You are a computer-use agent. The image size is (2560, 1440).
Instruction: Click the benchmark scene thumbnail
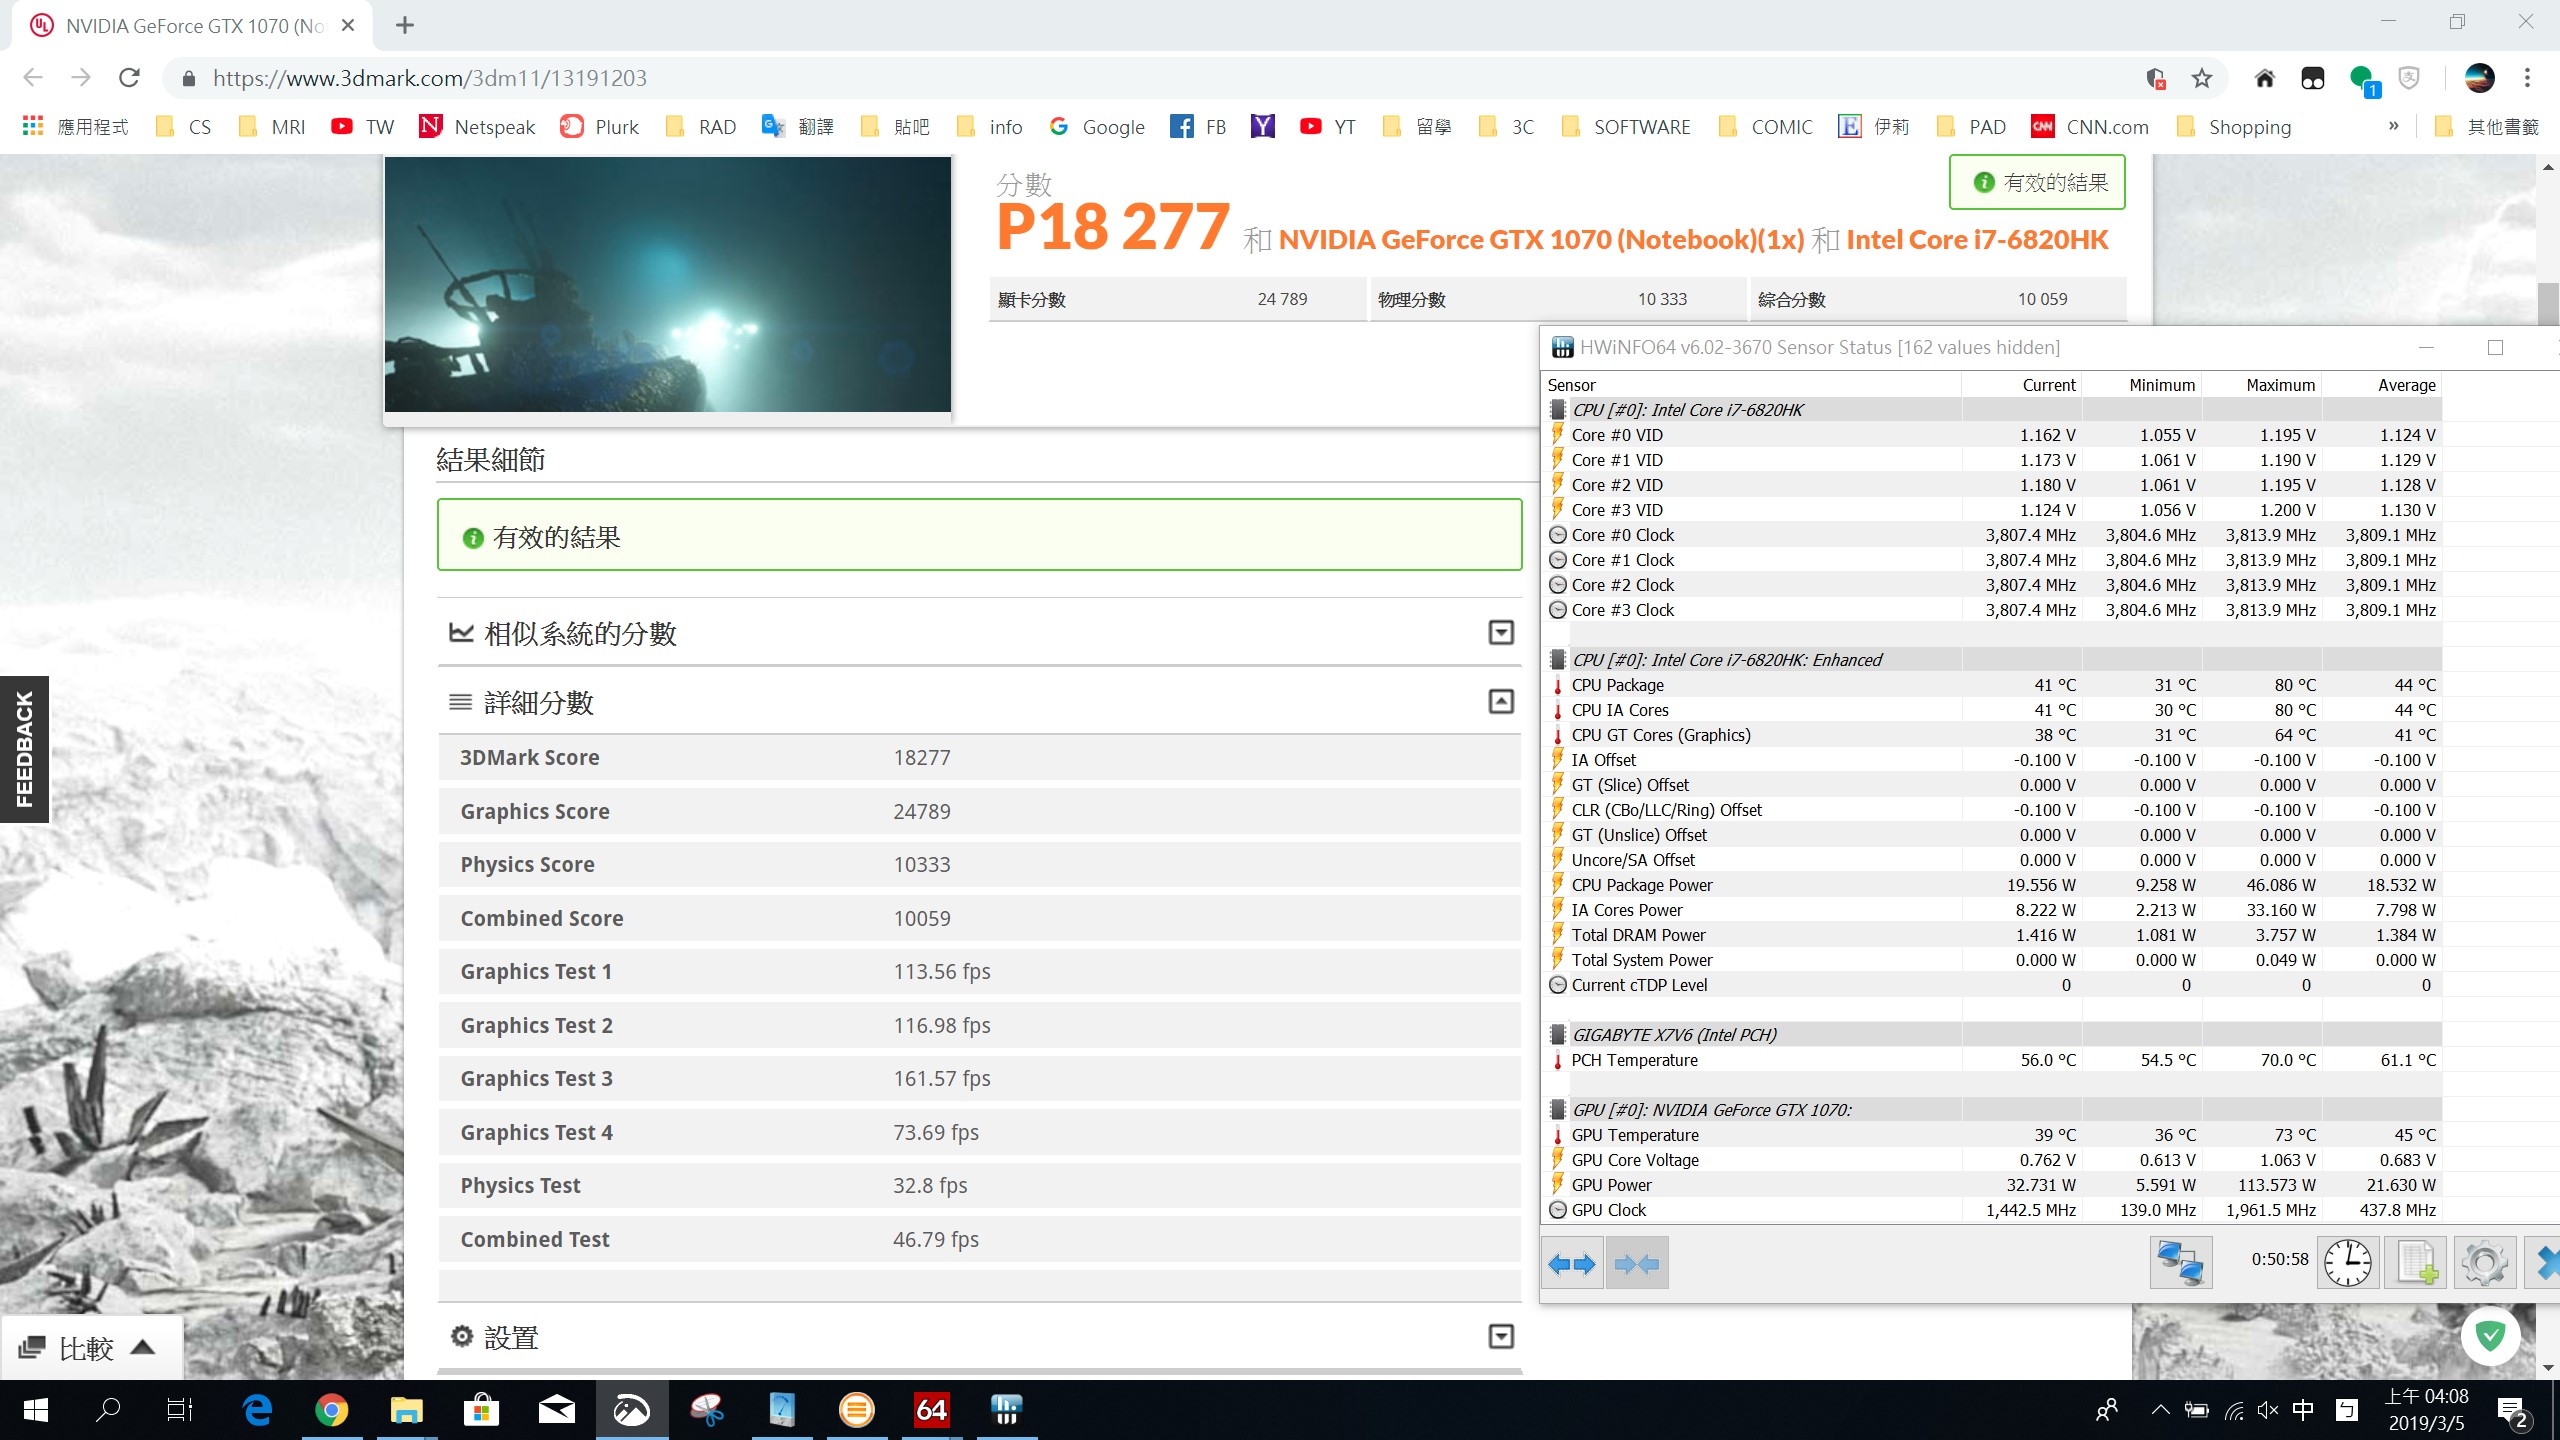668,284
